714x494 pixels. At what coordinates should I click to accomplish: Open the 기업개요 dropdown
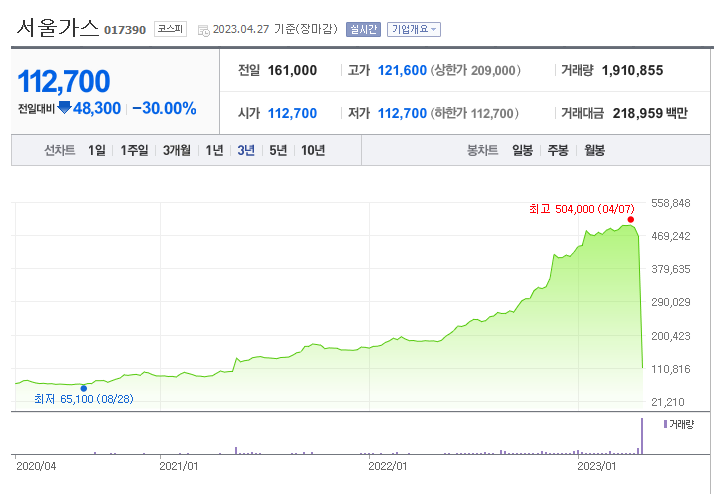(x=413, y=30)
